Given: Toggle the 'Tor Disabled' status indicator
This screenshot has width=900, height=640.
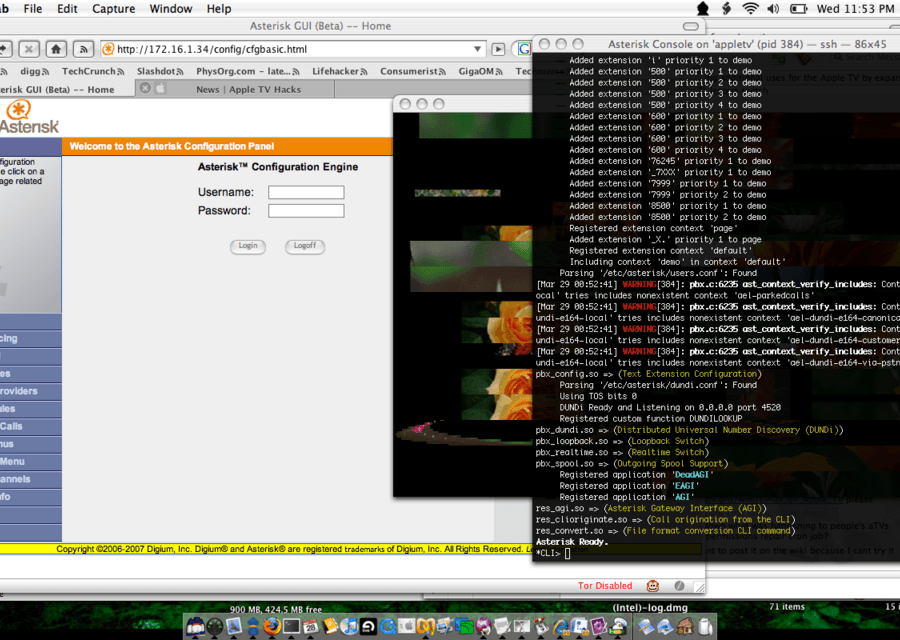Looking at the screenshot, I should point(604,586).
